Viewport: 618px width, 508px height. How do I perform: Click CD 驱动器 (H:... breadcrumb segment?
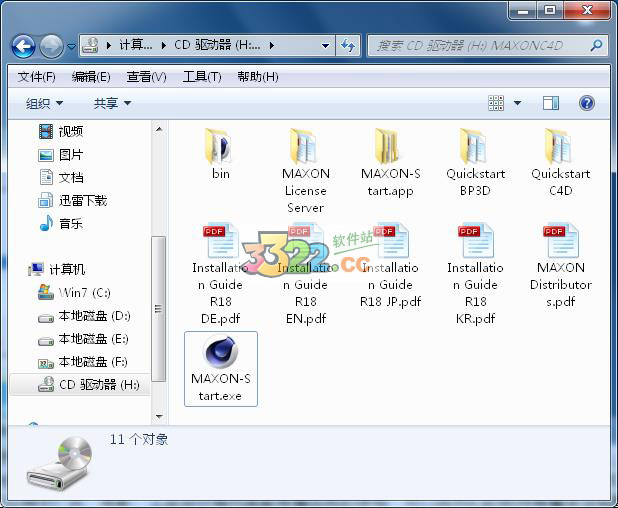pos(217,46)
